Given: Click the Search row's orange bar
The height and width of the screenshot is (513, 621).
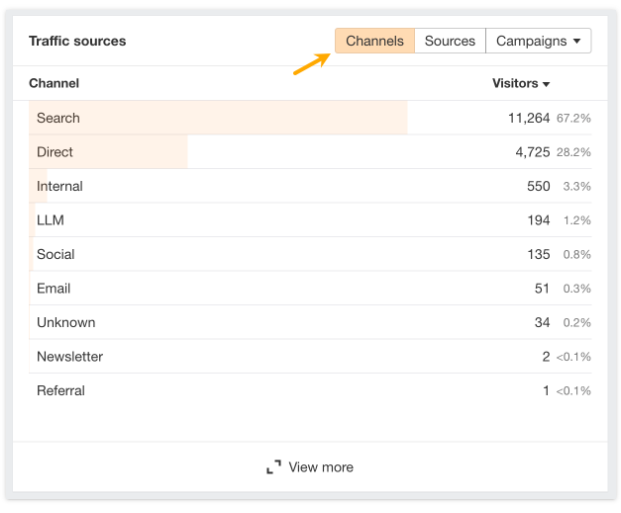Looking at the screenshot, I should pos(250,118).
